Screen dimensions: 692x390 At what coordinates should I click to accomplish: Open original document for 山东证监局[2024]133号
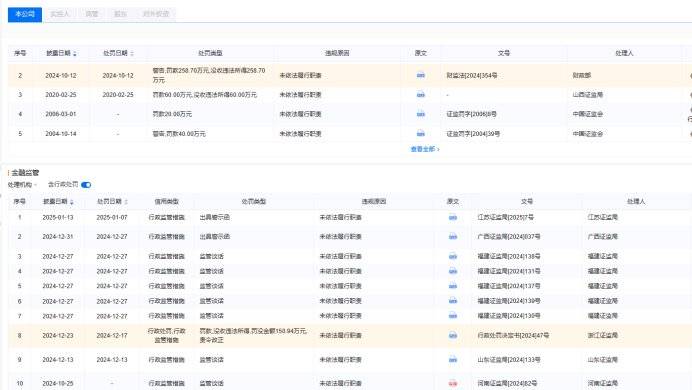point(453,360)
